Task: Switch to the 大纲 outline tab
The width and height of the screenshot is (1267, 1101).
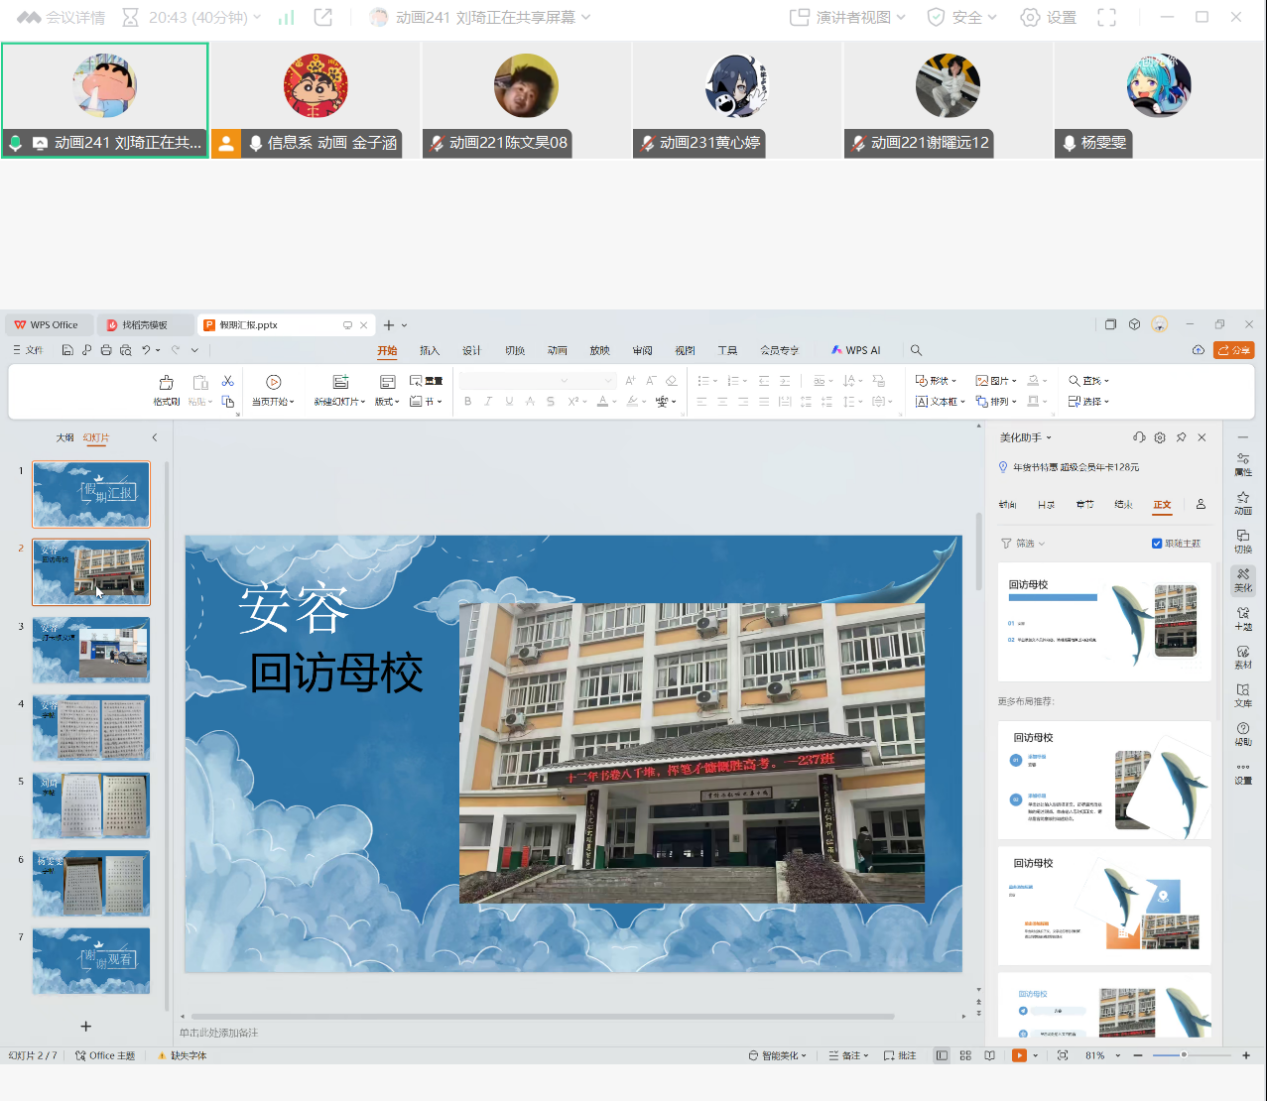Action: click(65, 437)
